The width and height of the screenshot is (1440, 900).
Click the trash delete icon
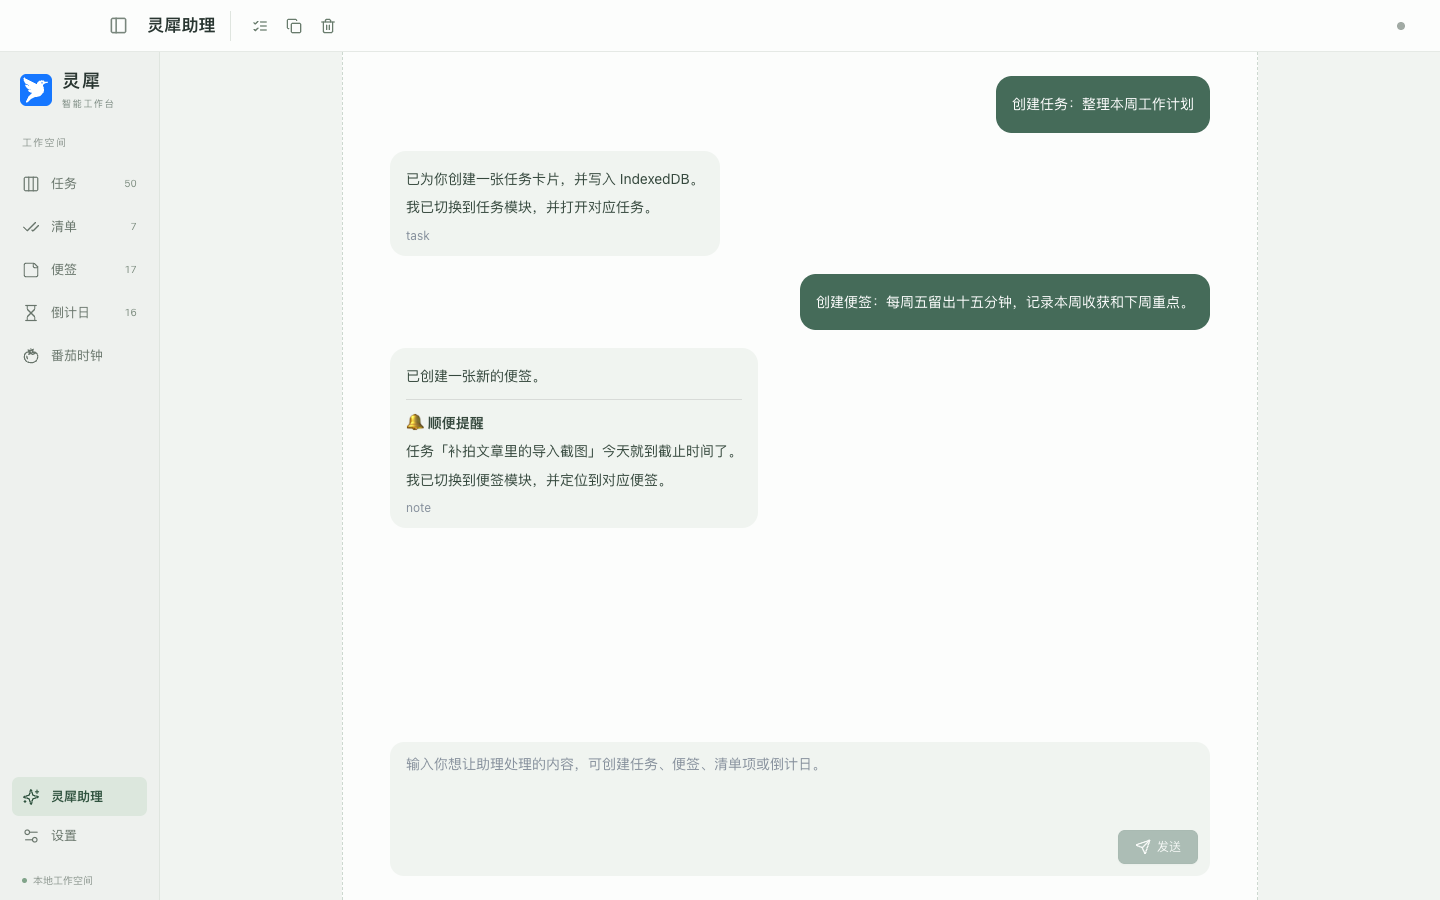pyautogui.click(x=328, y=26)
